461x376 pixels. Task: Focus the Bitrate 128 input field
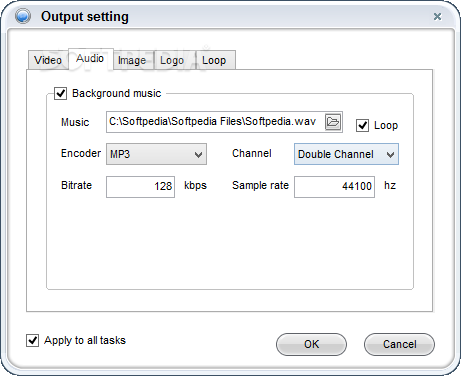coord(141,187)
